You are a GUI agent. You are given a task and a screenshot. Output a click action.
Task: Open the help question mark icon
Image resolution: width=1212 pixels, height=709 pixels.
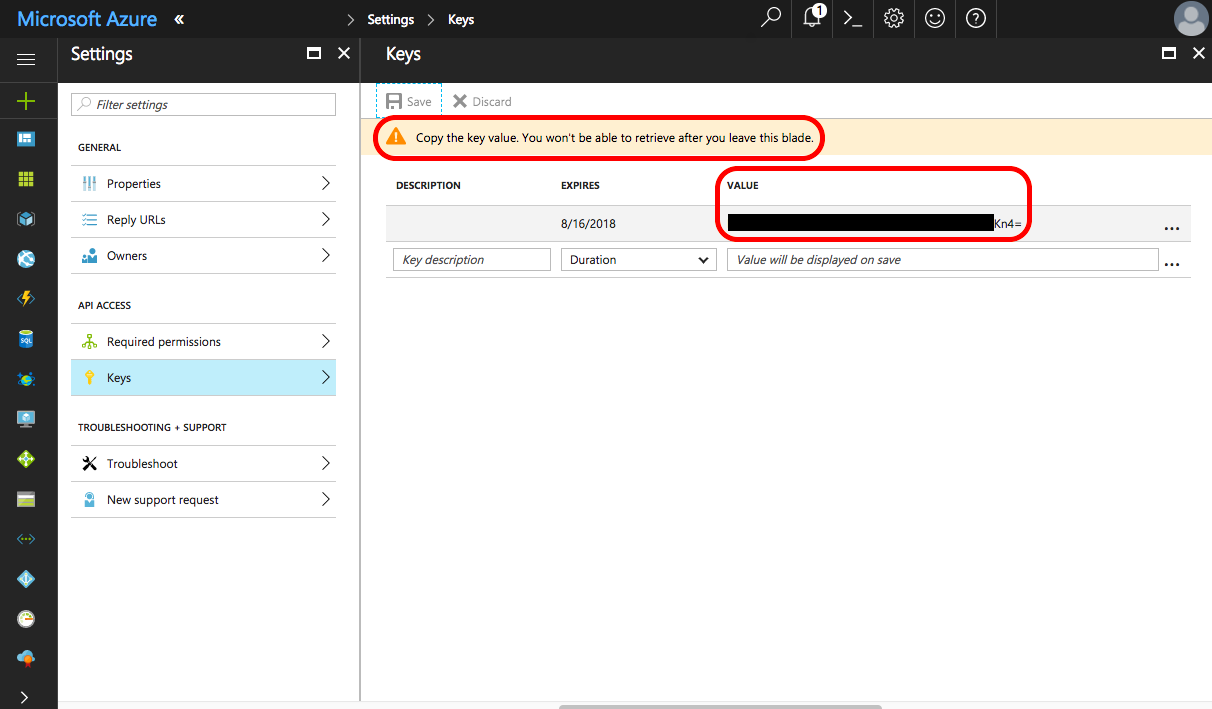[x=976, y=18]
